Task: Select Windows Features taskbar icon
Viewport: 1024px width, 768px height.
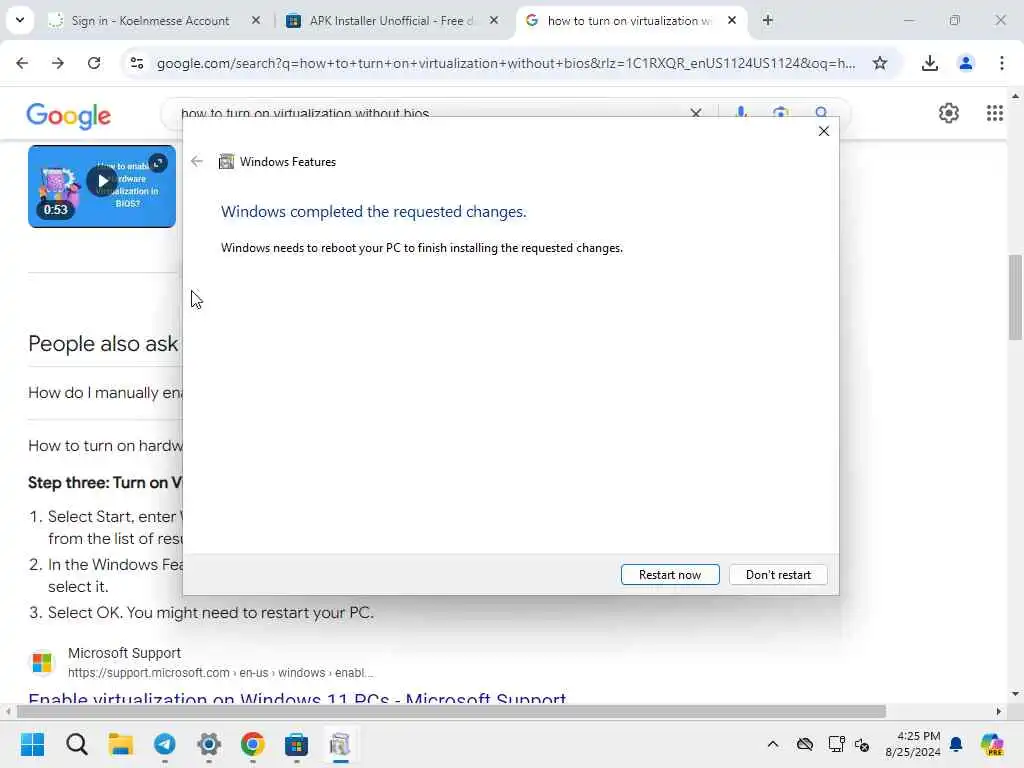Action: (x=340, y=744)
